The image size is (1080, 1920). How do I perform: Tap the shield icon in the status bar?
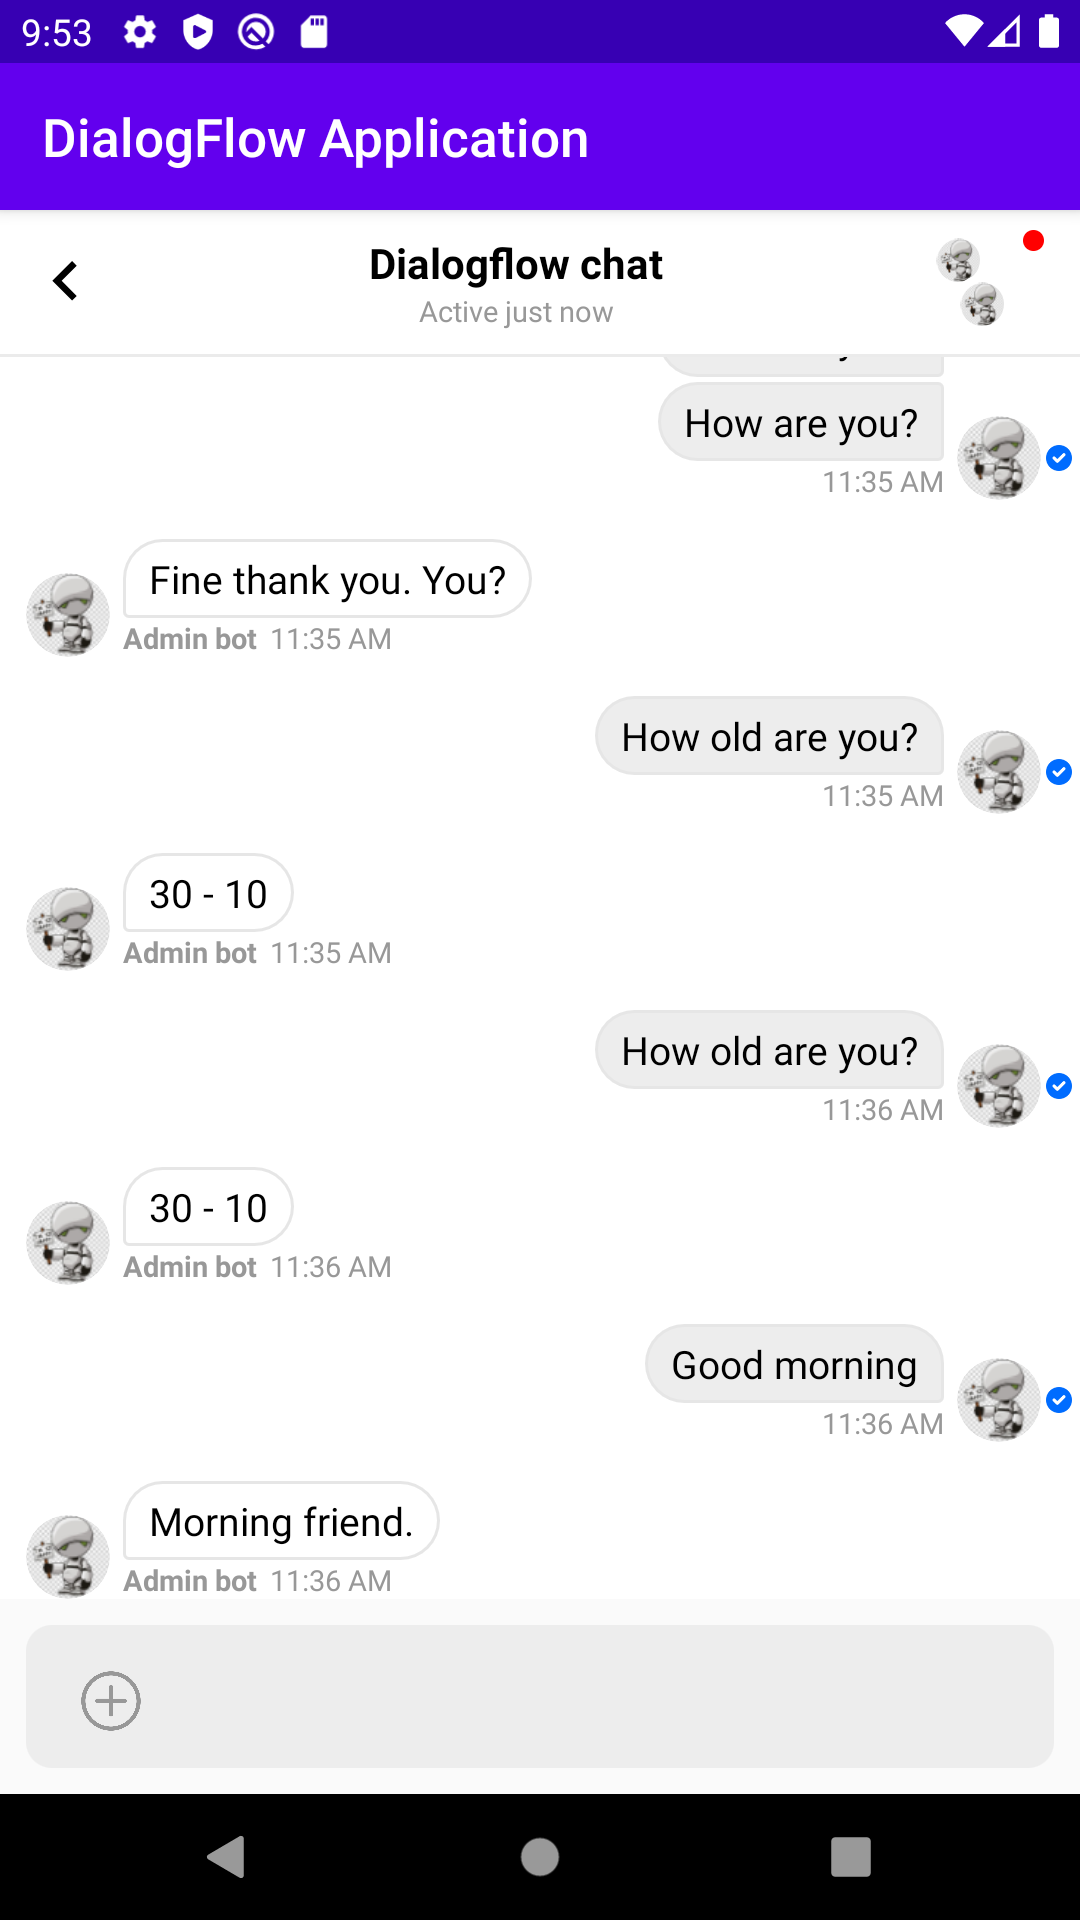pos(197,31)
